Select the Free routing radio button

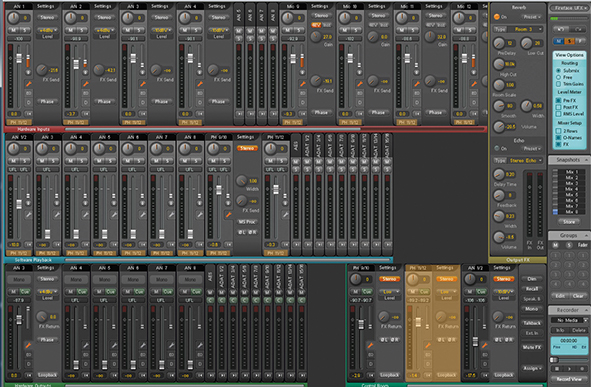pyautogui.click(x=559, y=77)
